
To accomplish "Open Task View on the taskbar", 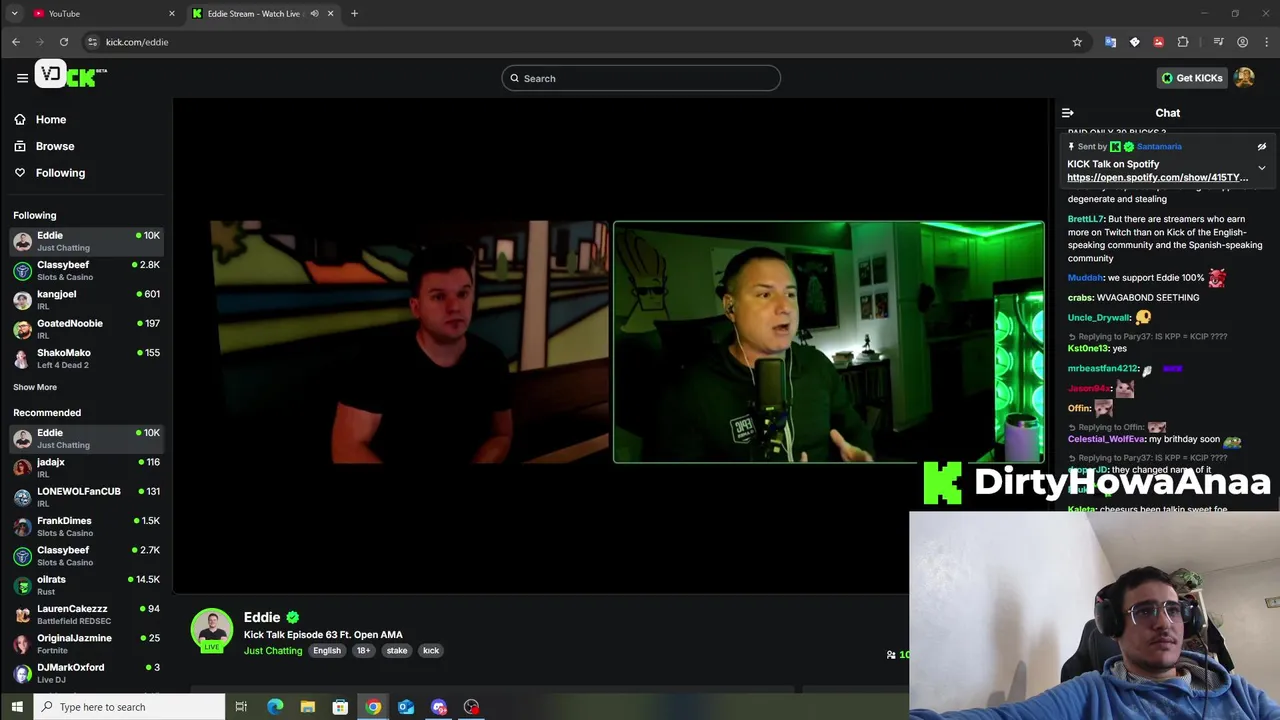I will pos(241,707).
